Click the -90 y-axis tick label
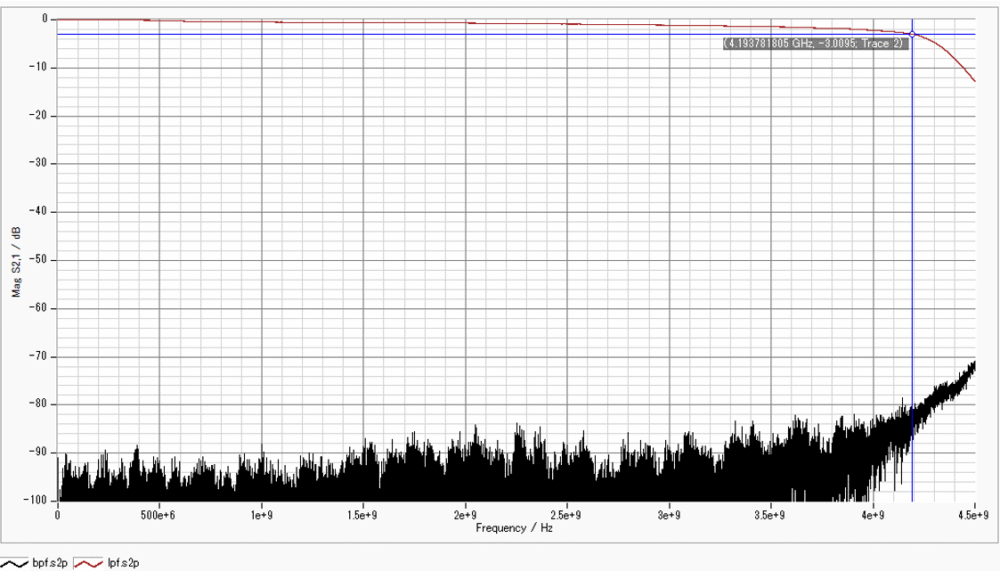1000x571 pixels. coord(40,452)
